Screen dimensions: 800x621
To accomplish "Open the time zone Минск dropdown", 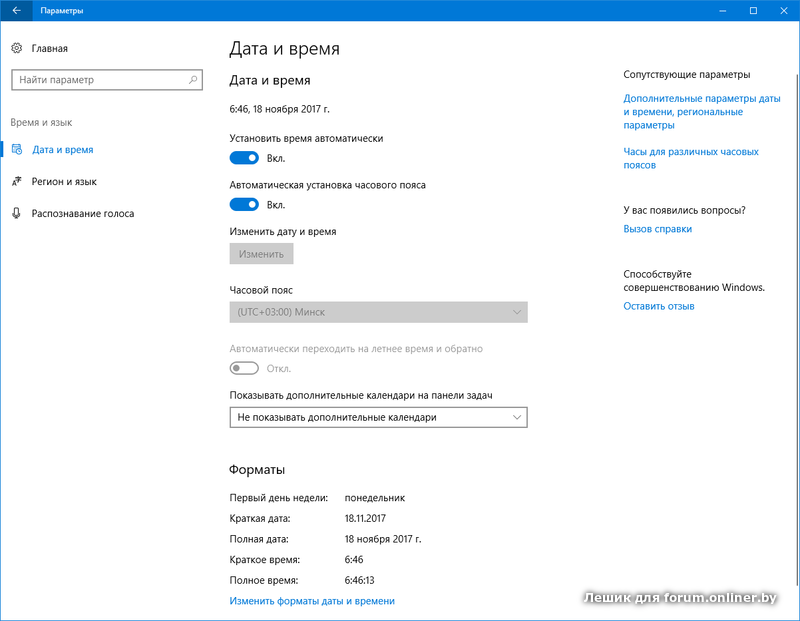I will coord(378,312).
